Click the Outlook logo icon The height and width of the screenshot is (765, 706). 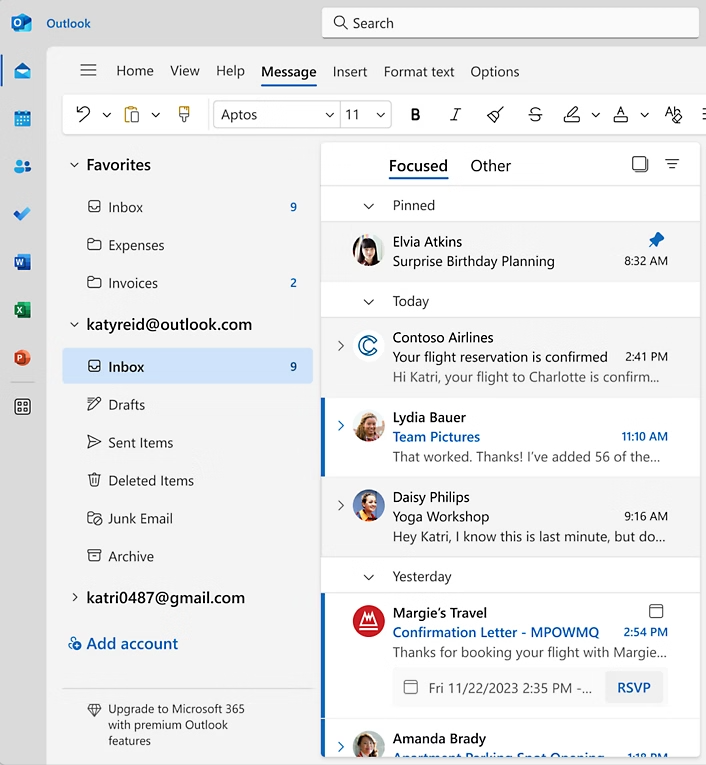point(21,23)
